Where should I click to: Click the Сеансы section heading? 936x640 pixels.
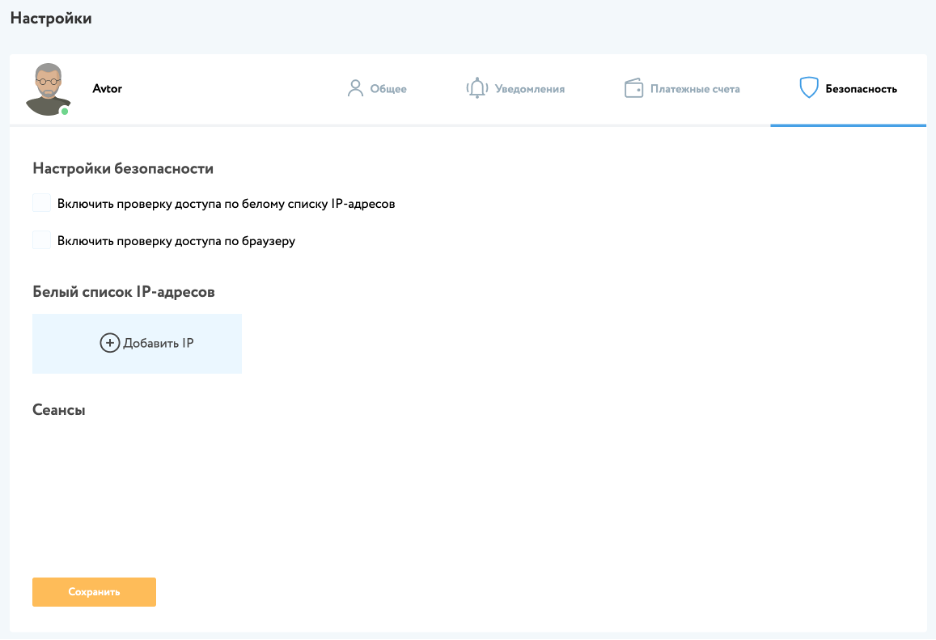coord(59,410)
